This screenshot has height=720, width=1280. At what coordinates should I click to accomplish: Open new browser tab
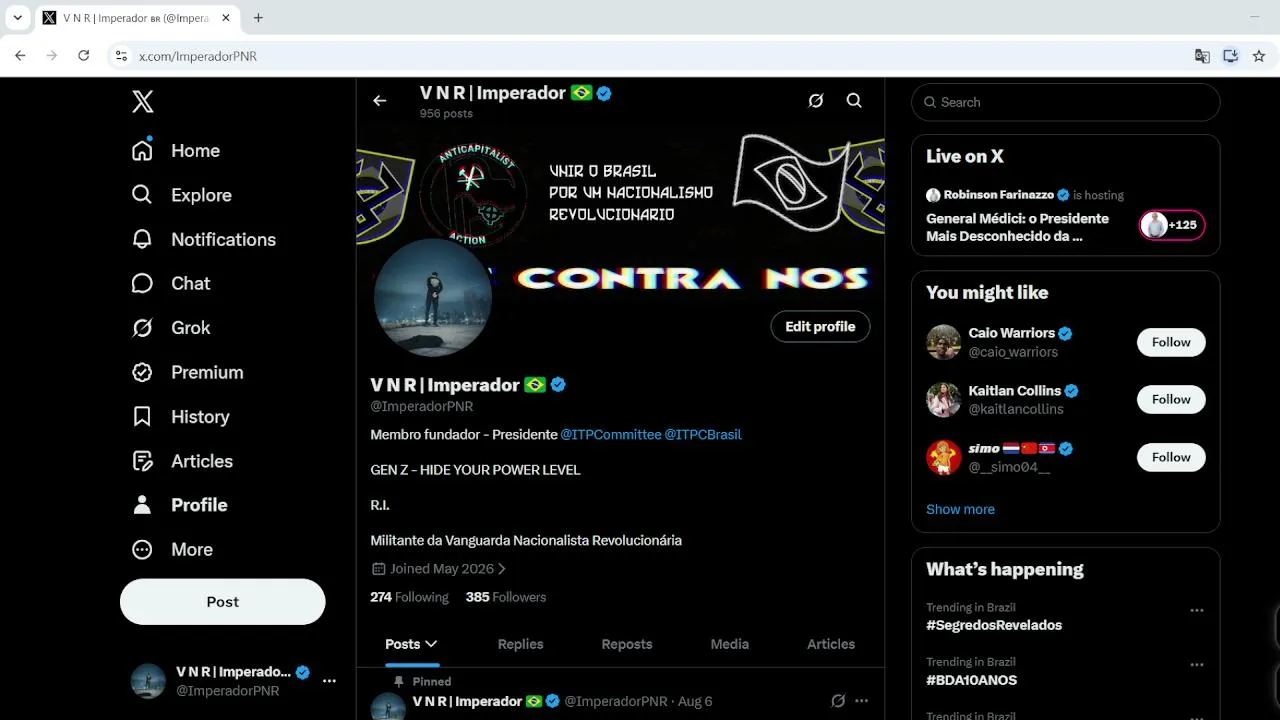click(258, 18)
